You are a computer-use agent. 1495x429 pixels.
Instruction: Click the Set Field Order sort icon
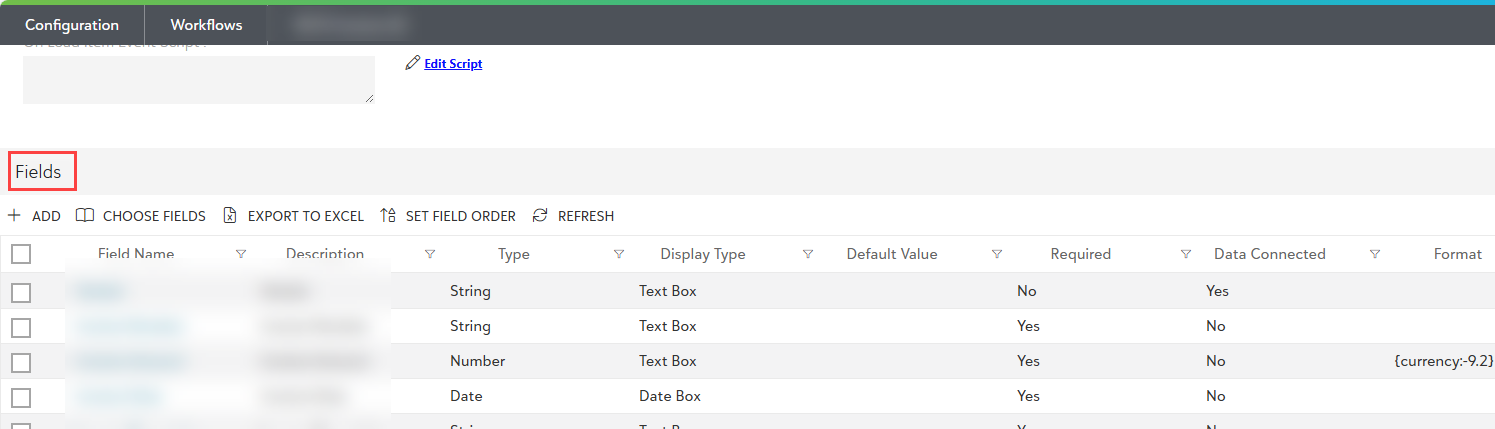388,216
